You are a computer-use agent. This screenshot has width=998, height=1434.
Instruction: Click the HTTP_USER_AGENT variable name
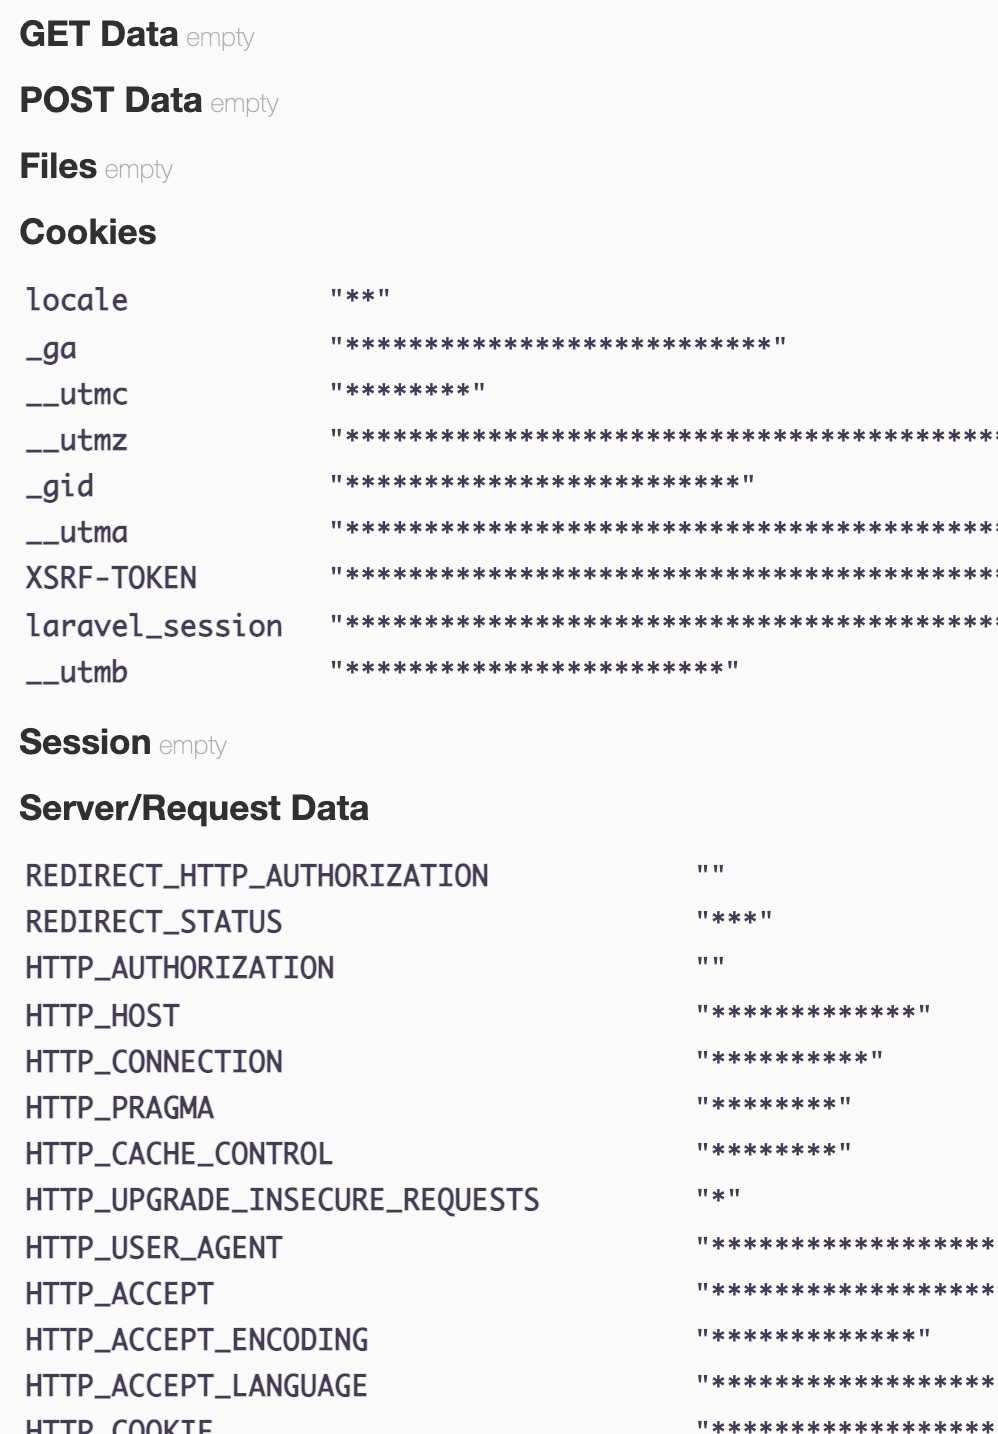154,1248
